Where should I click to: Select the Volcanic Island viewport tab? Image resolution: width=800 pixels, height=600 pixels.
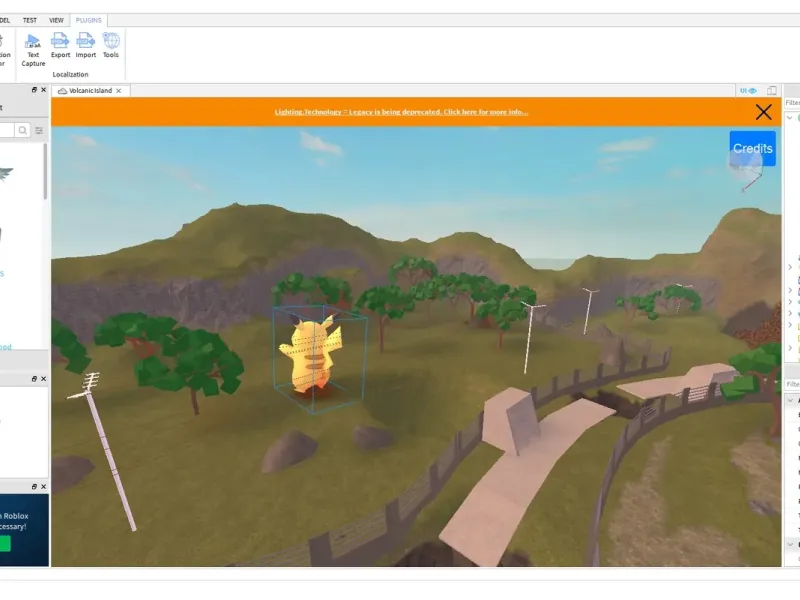90,91
